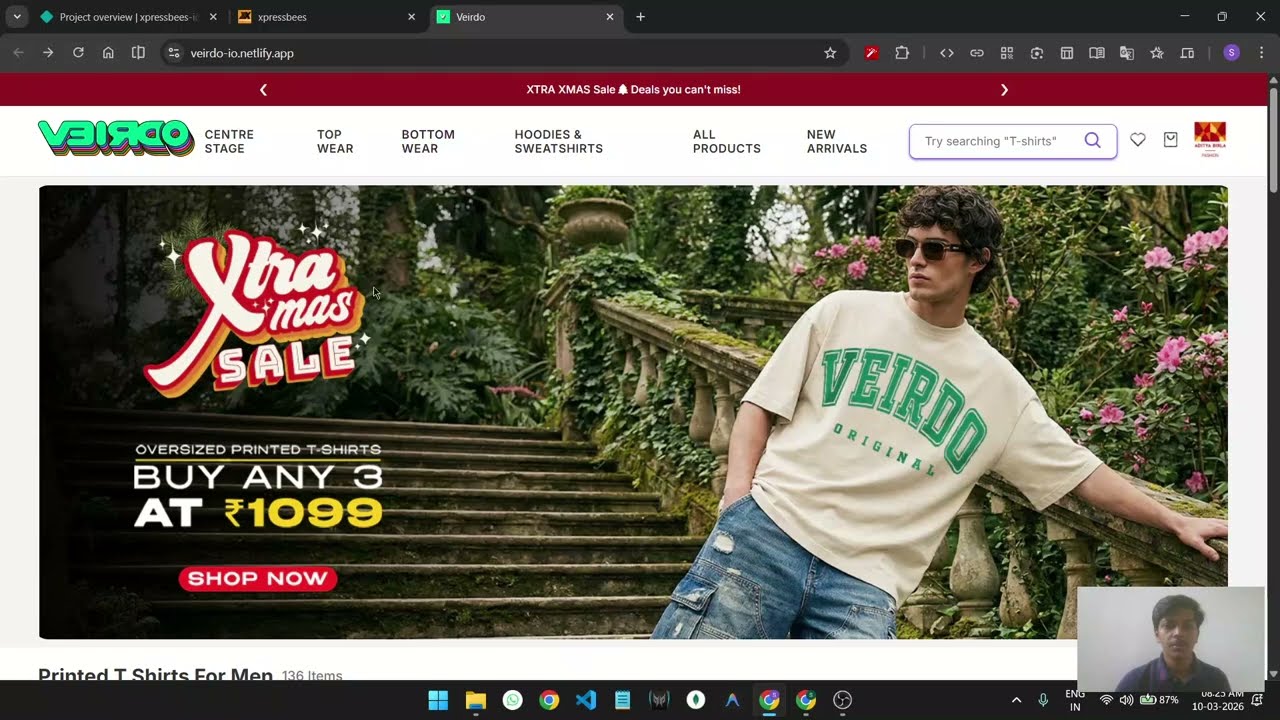1280x720 pixels.
Task: Close the Project overview tab
Action: tap(213, 17)
